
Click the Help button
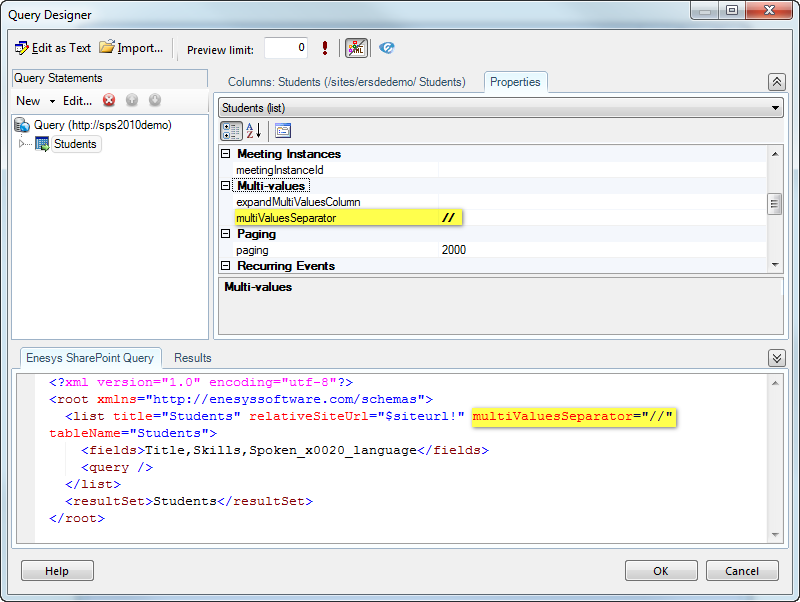57,571
